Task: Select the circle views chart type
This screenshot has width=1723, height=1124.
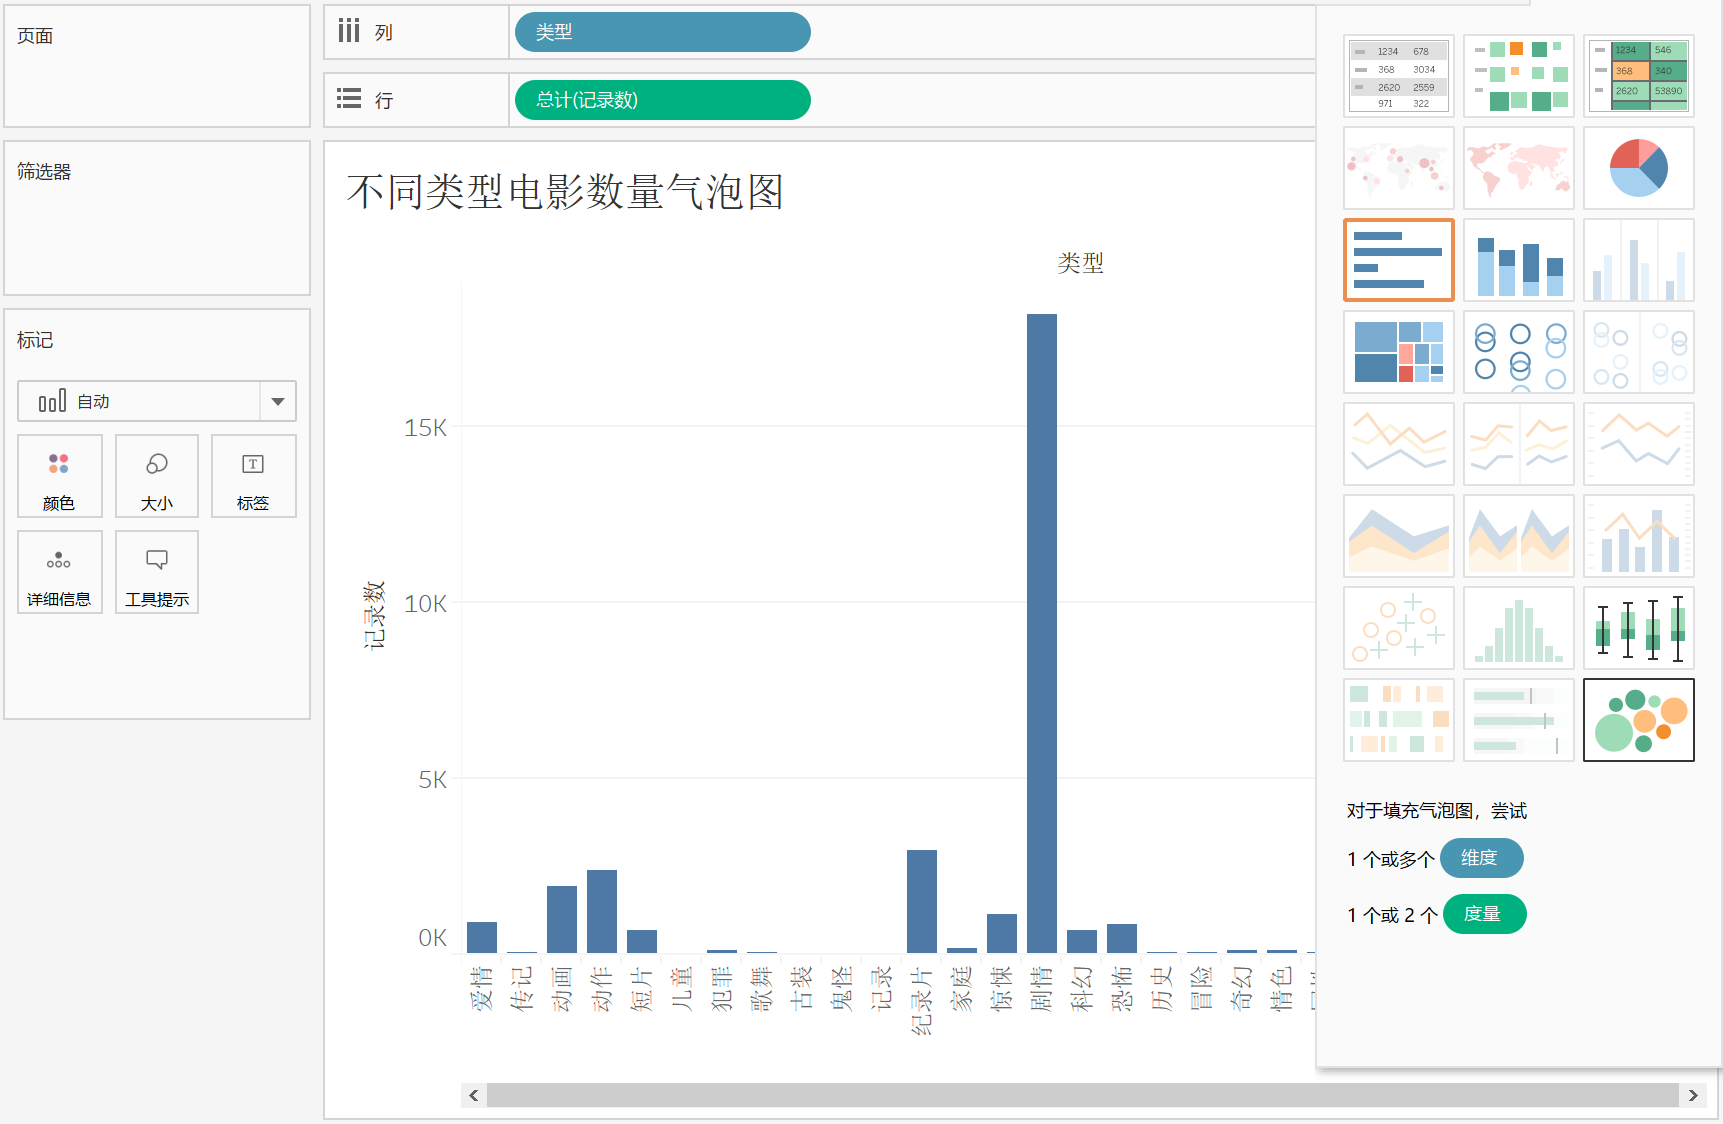Action: pos(1519,352)
